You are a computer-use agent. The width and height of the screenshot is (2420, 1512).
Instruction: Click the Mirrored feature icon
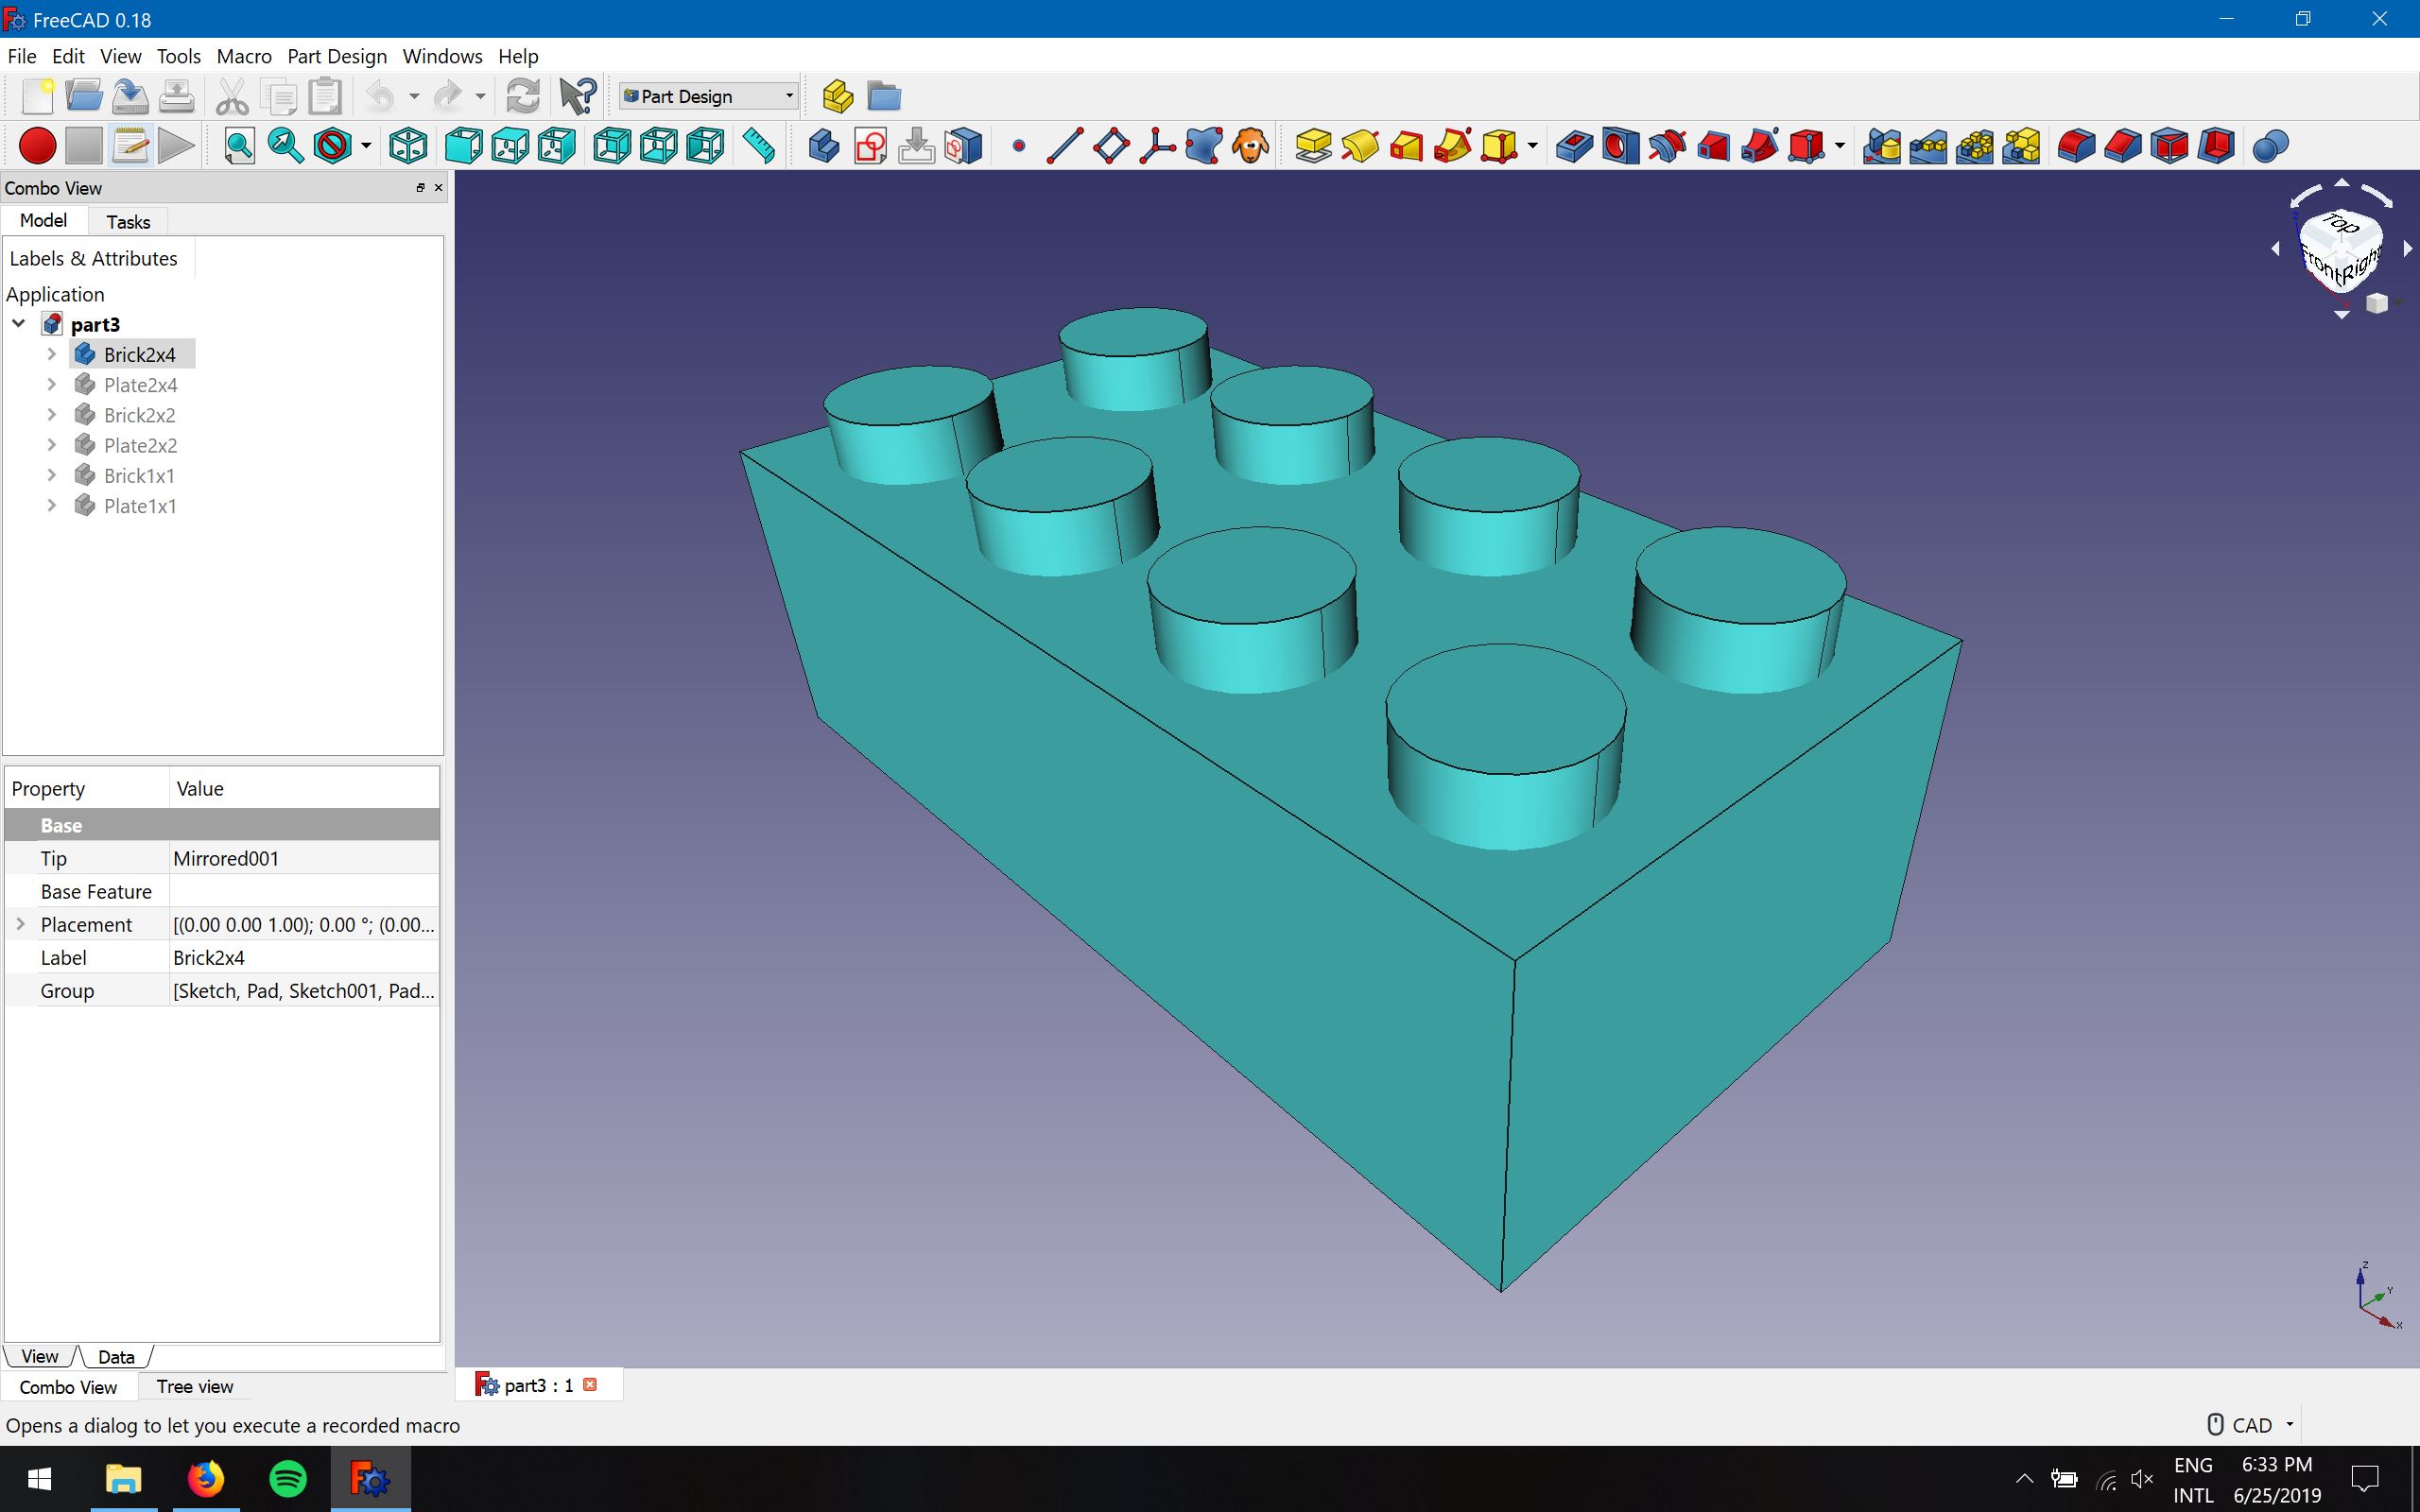point(1881,146)
